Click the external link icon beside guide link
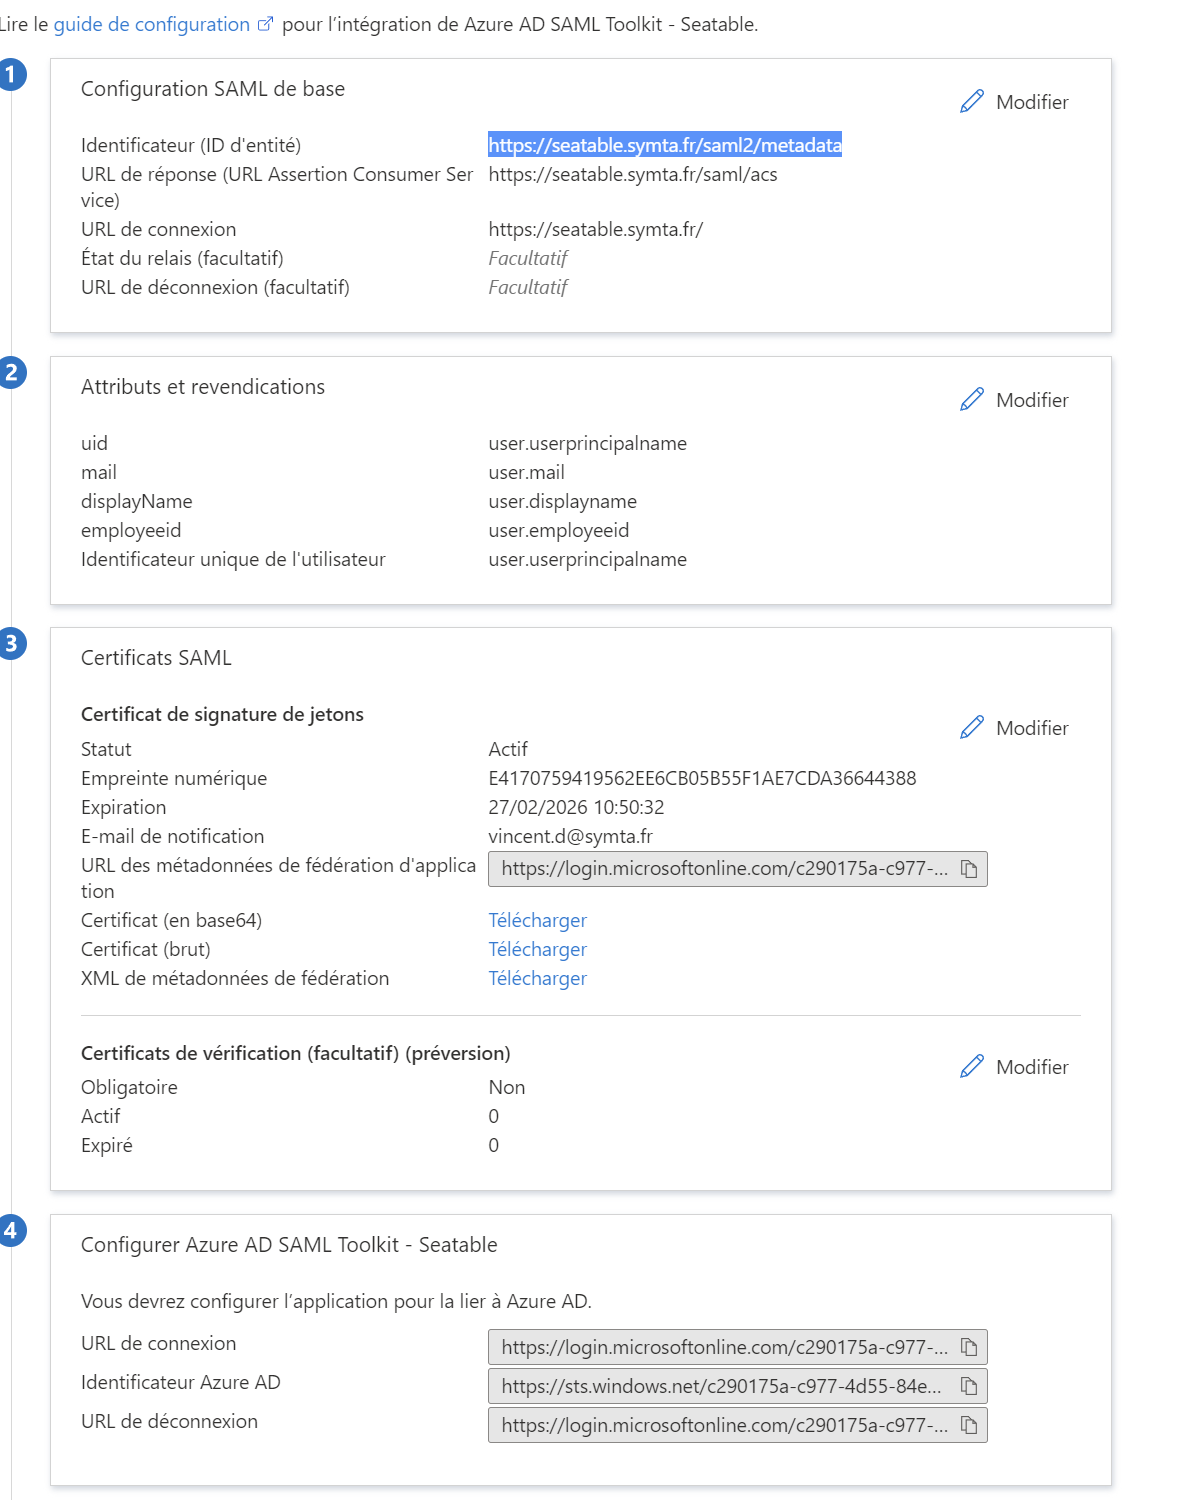This screenshot has width=1190, height=1500. 265,25
